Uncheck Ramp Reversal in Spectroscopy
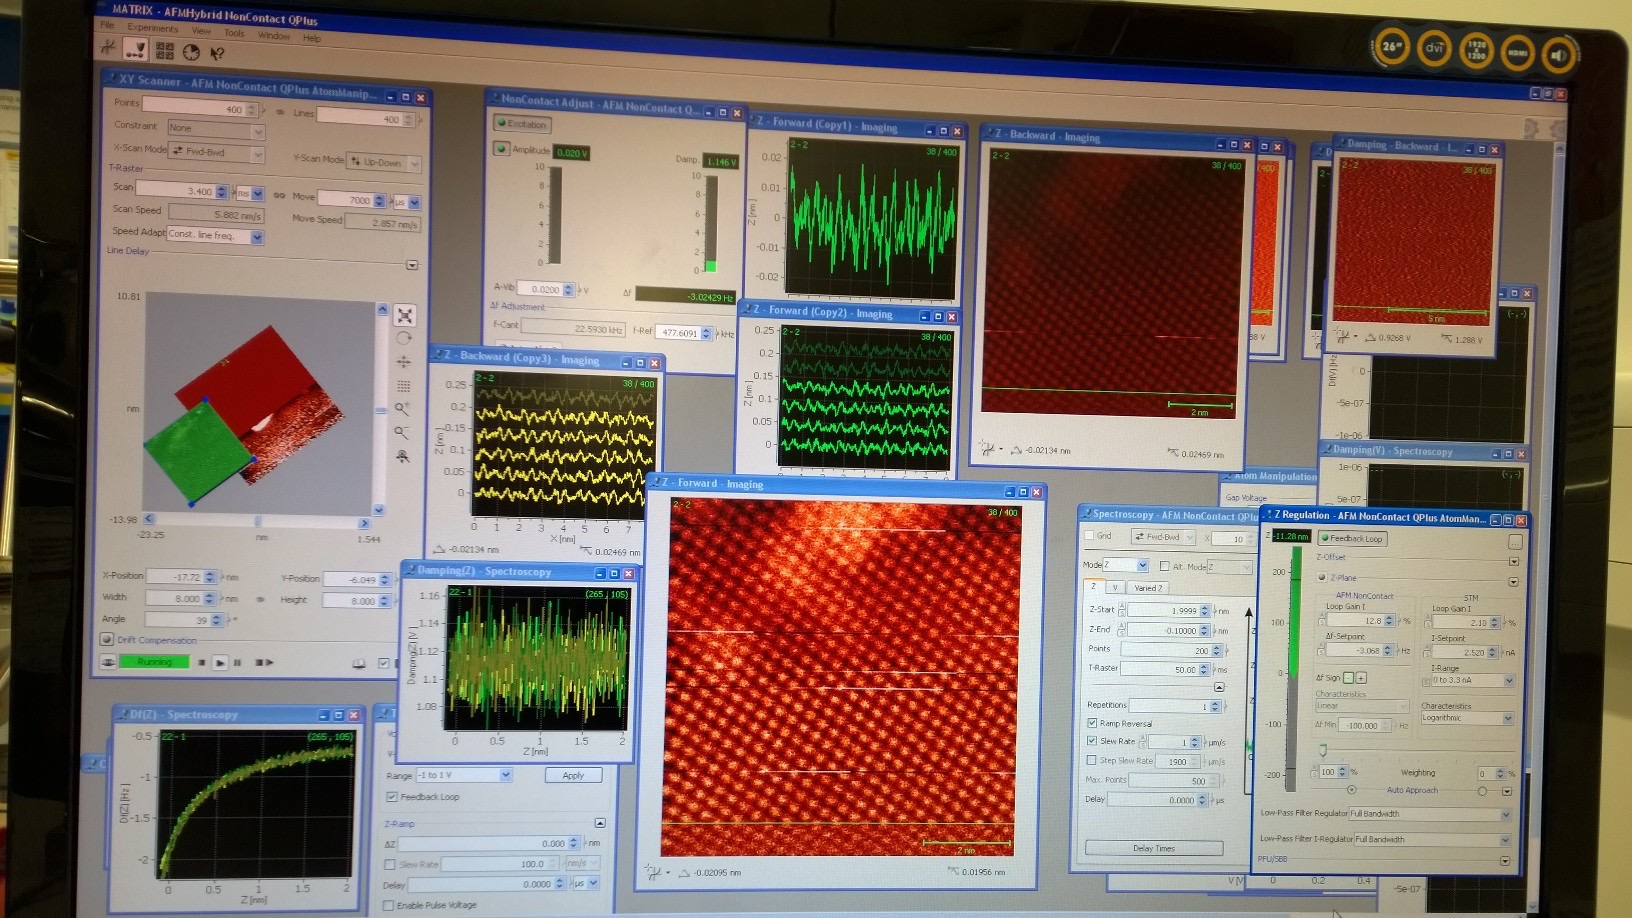This screenshot has width=1632, height=918. coord(1092,723)
